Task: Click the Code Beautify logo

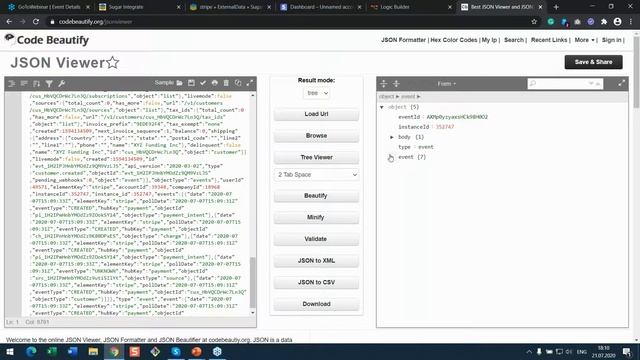Action: [47, 40]
